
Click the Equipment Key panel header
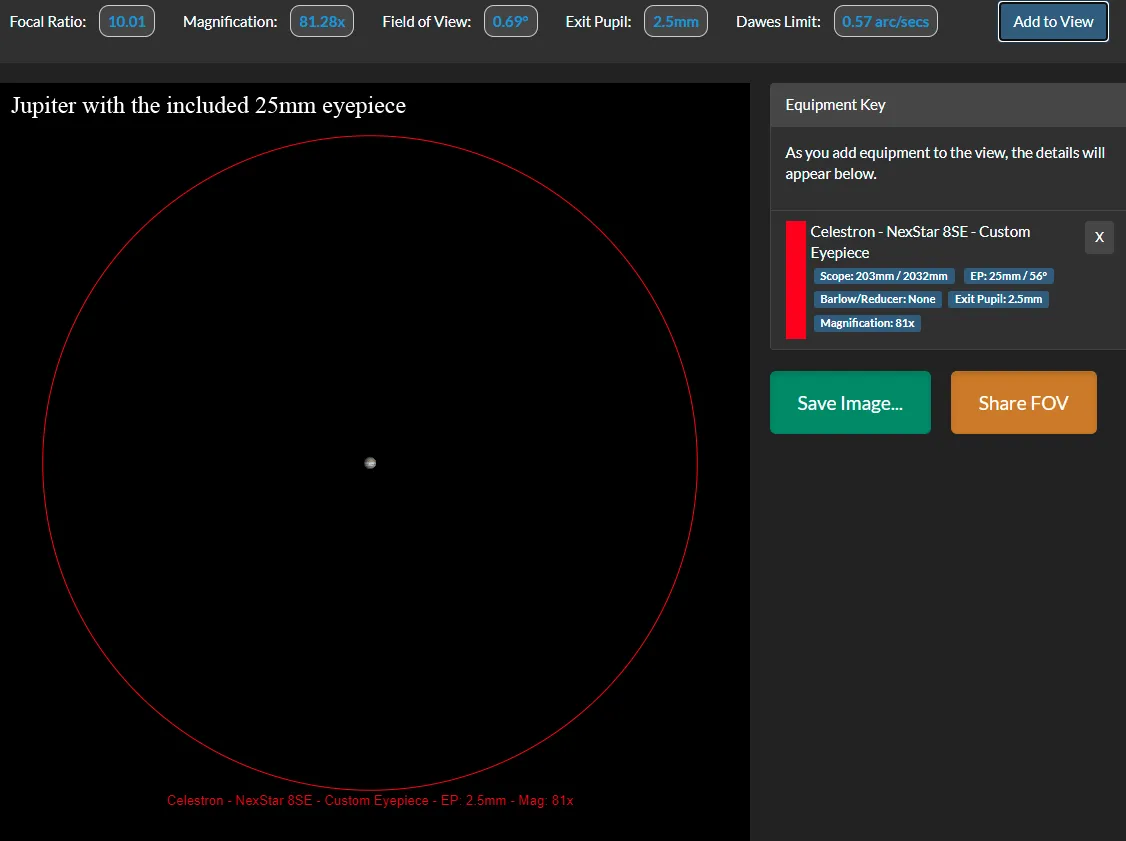pyautogui.click(x=948, y=105)
